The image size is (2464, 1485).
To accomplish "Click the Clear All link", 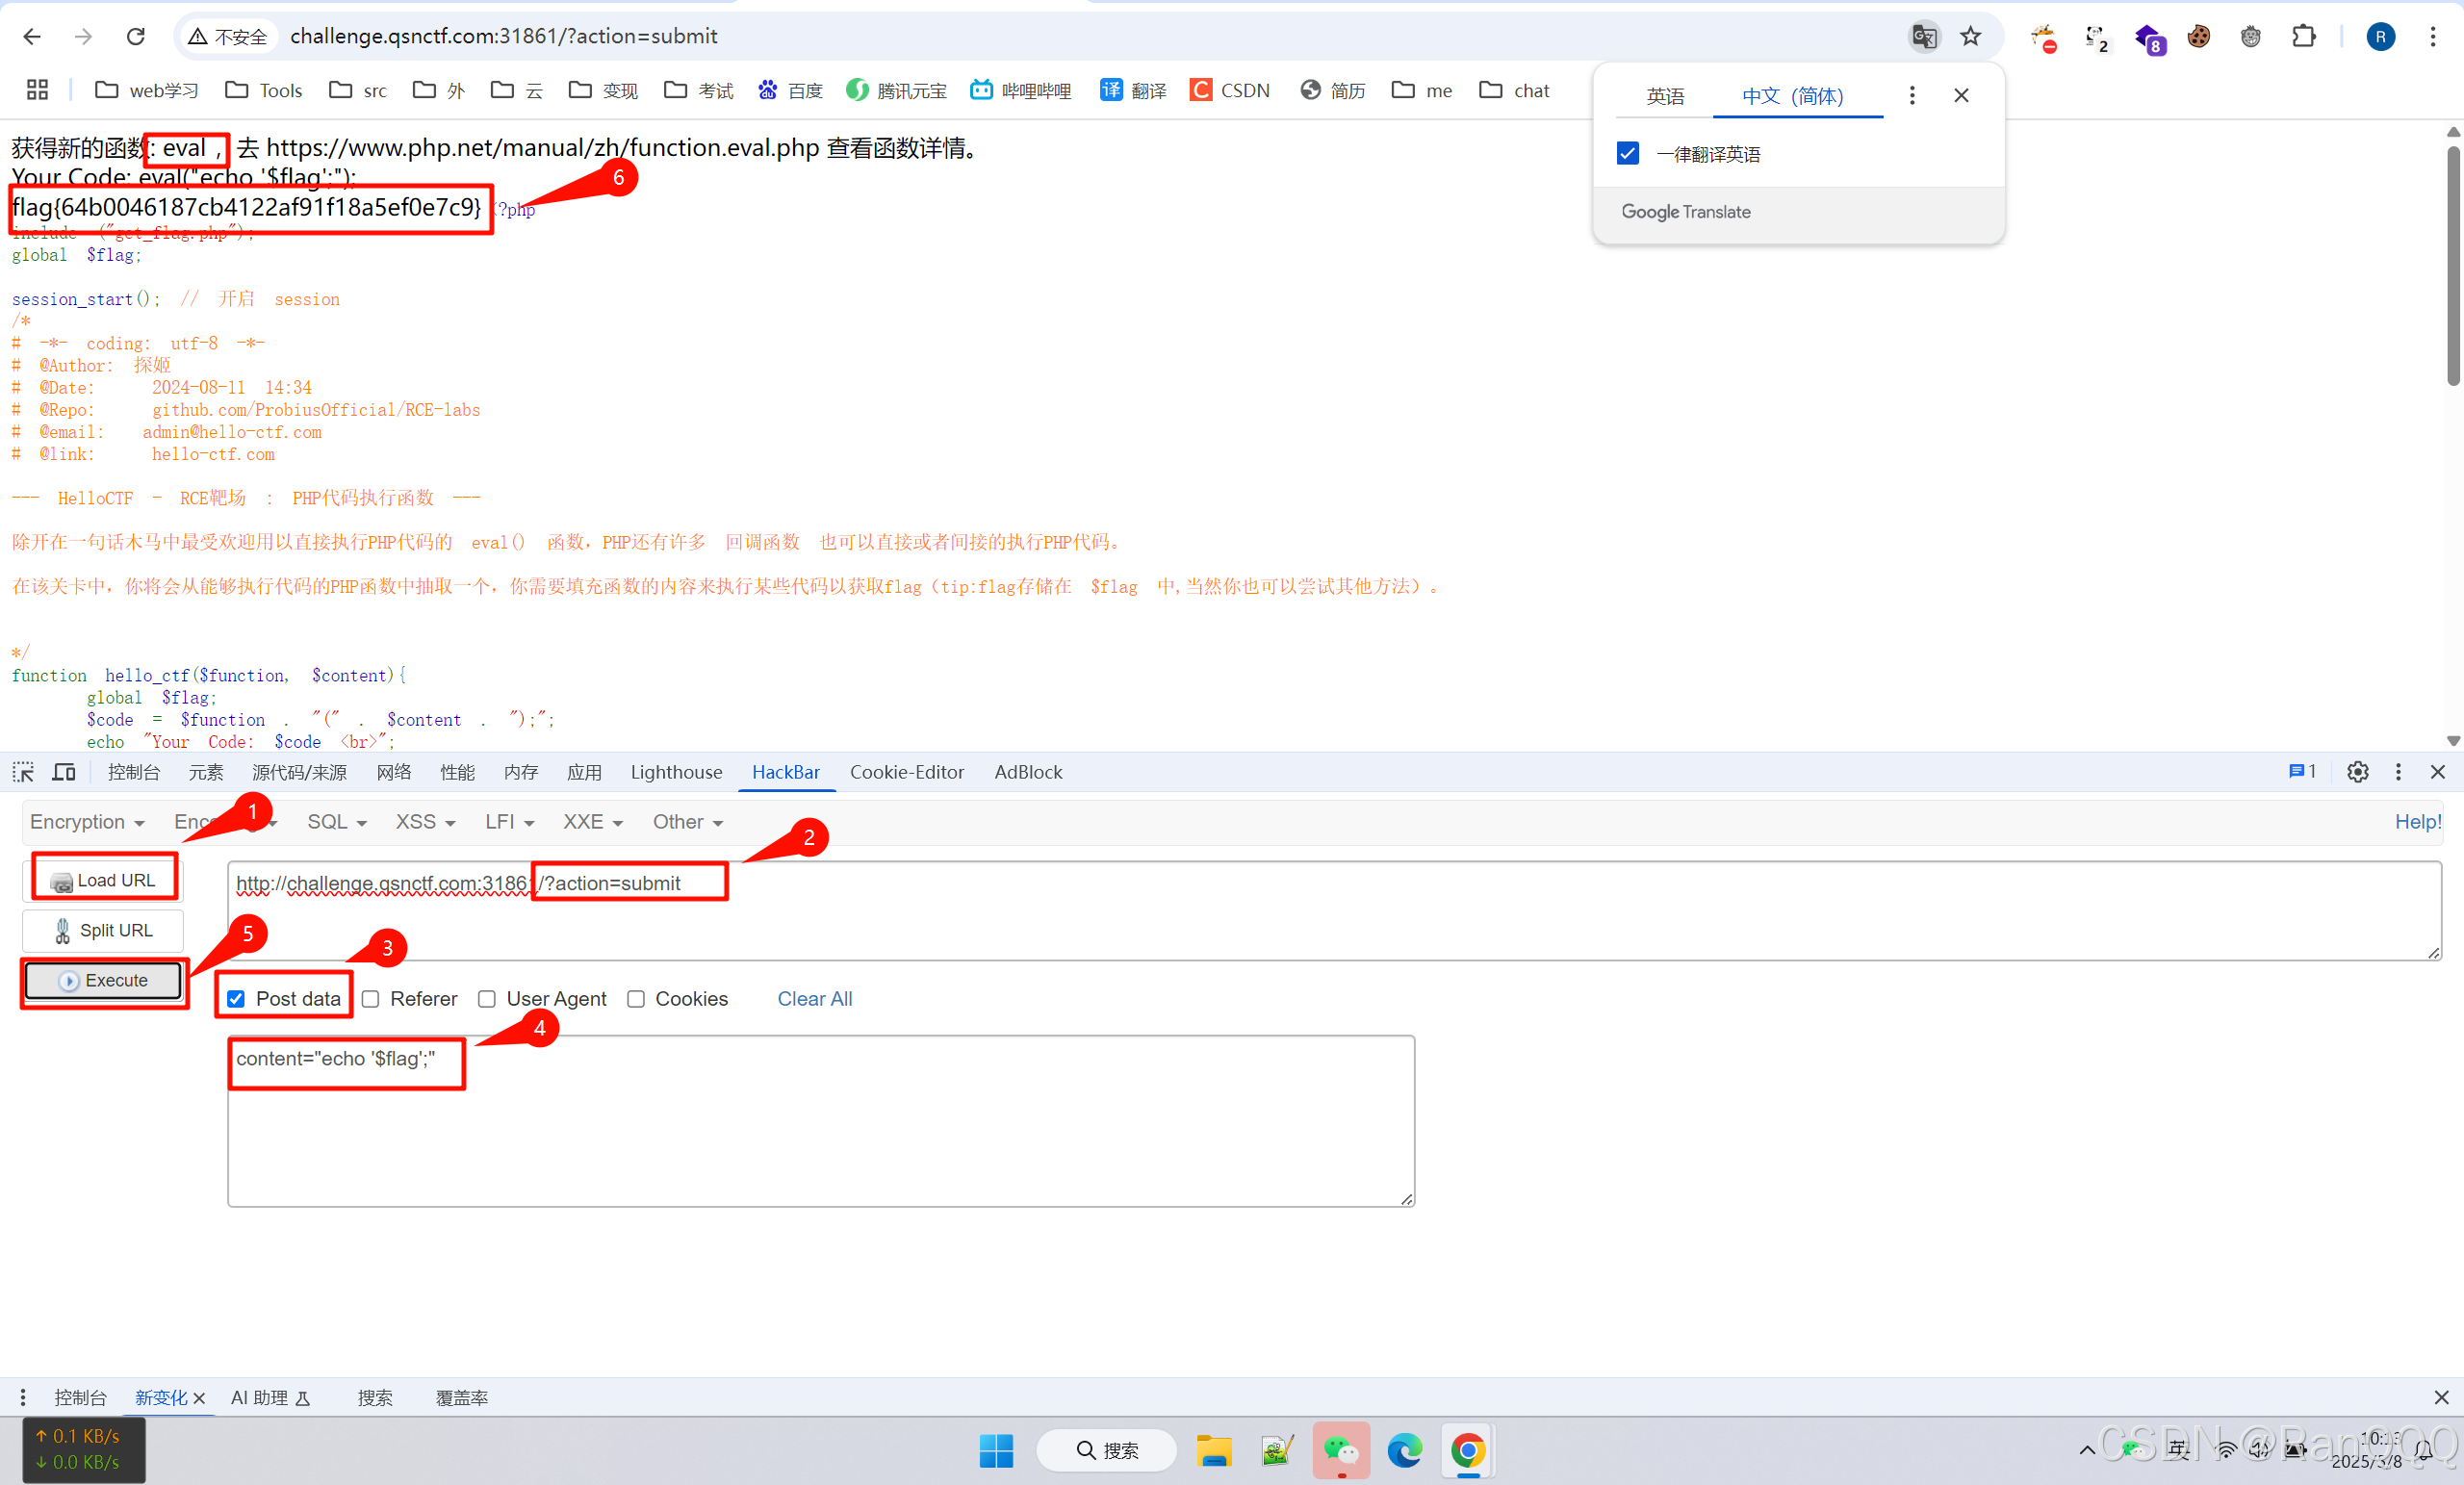I will pyautogui.click(x=814, y=999).
